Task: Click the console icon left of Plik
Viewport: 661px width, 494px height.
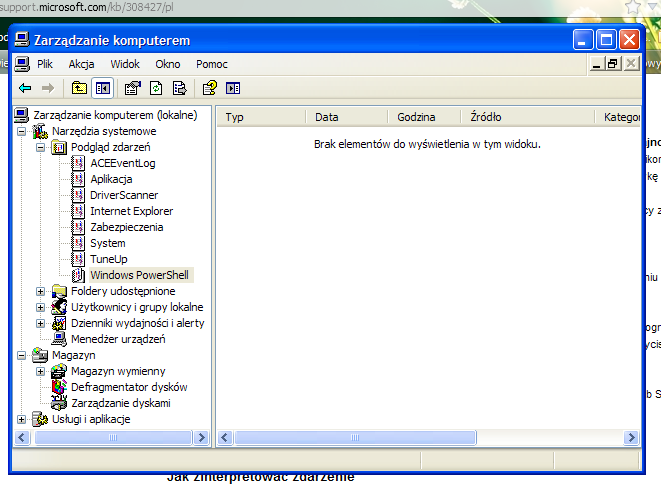Action: point(22,64)
